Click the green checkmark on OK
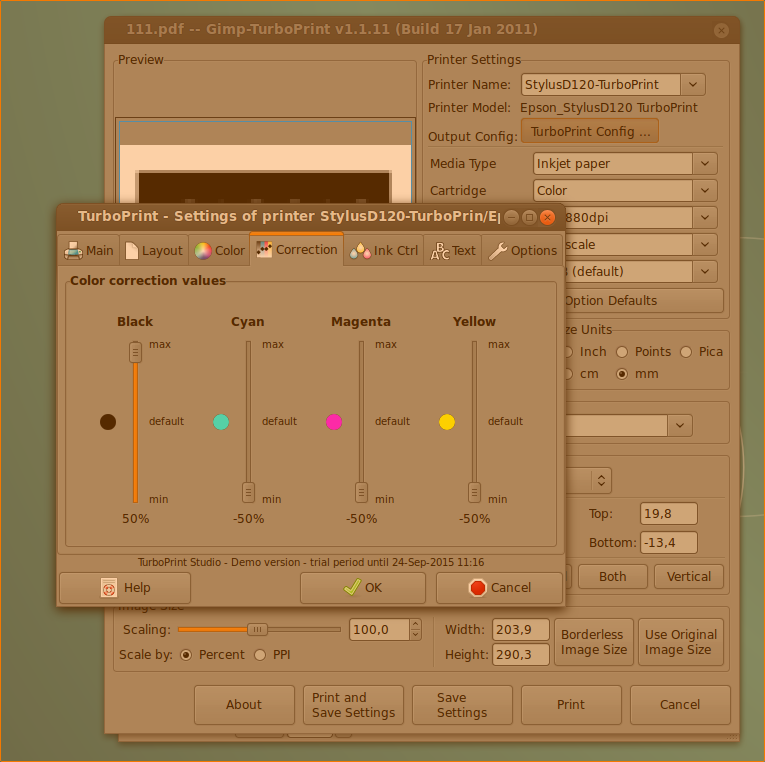Screen dimensions: 765x762 pos(352,587)
